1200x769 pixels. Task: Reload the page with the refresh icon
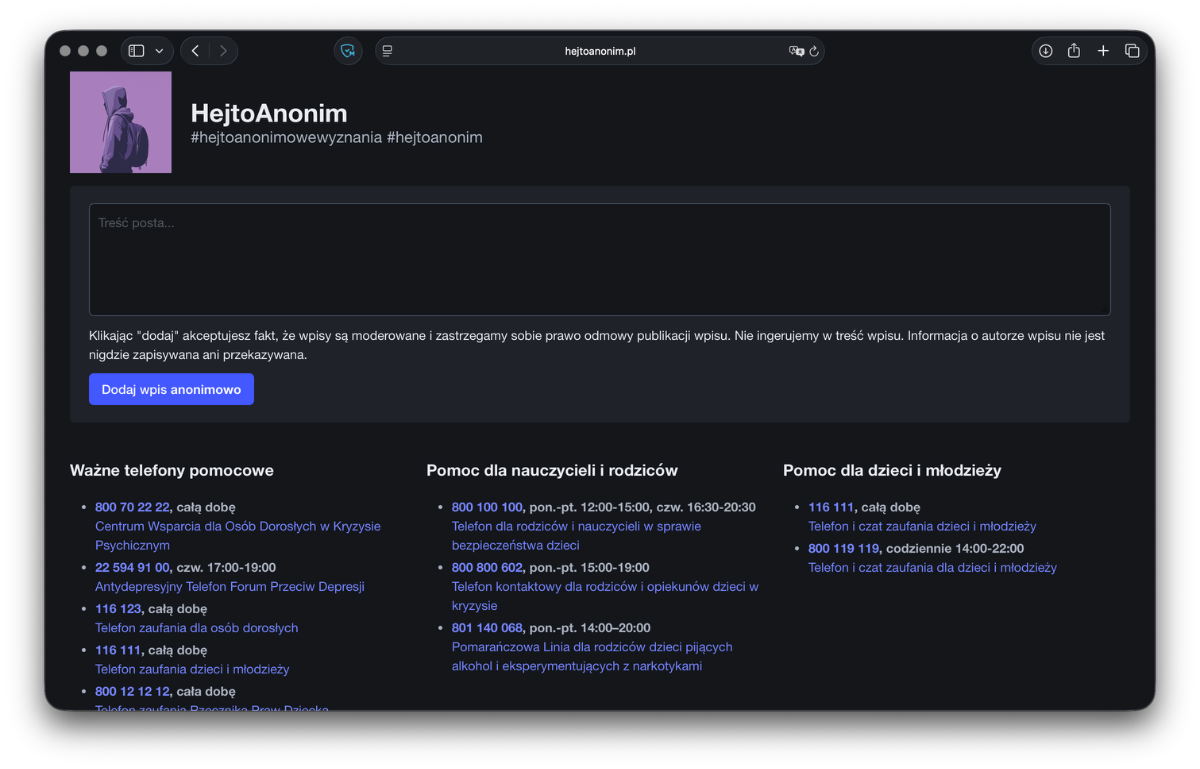pos(814,51)
